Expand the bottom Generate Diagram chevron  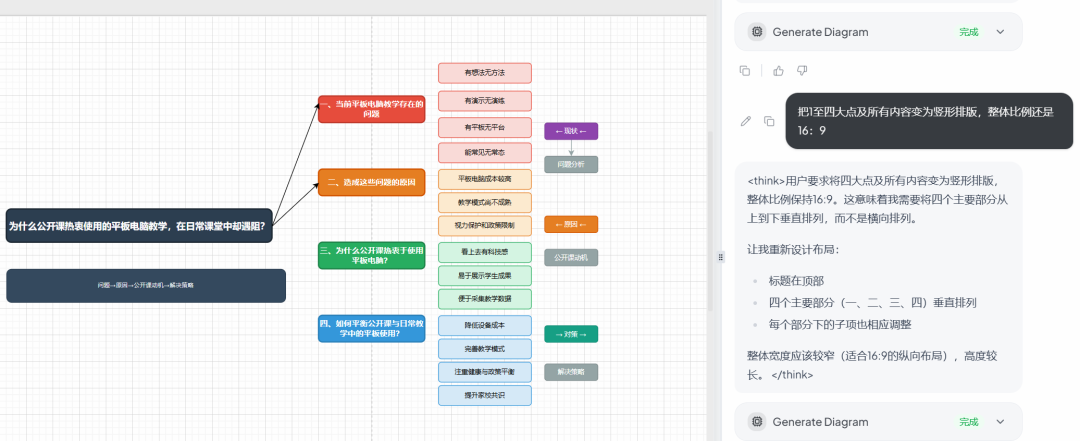tap(1000, 422)
